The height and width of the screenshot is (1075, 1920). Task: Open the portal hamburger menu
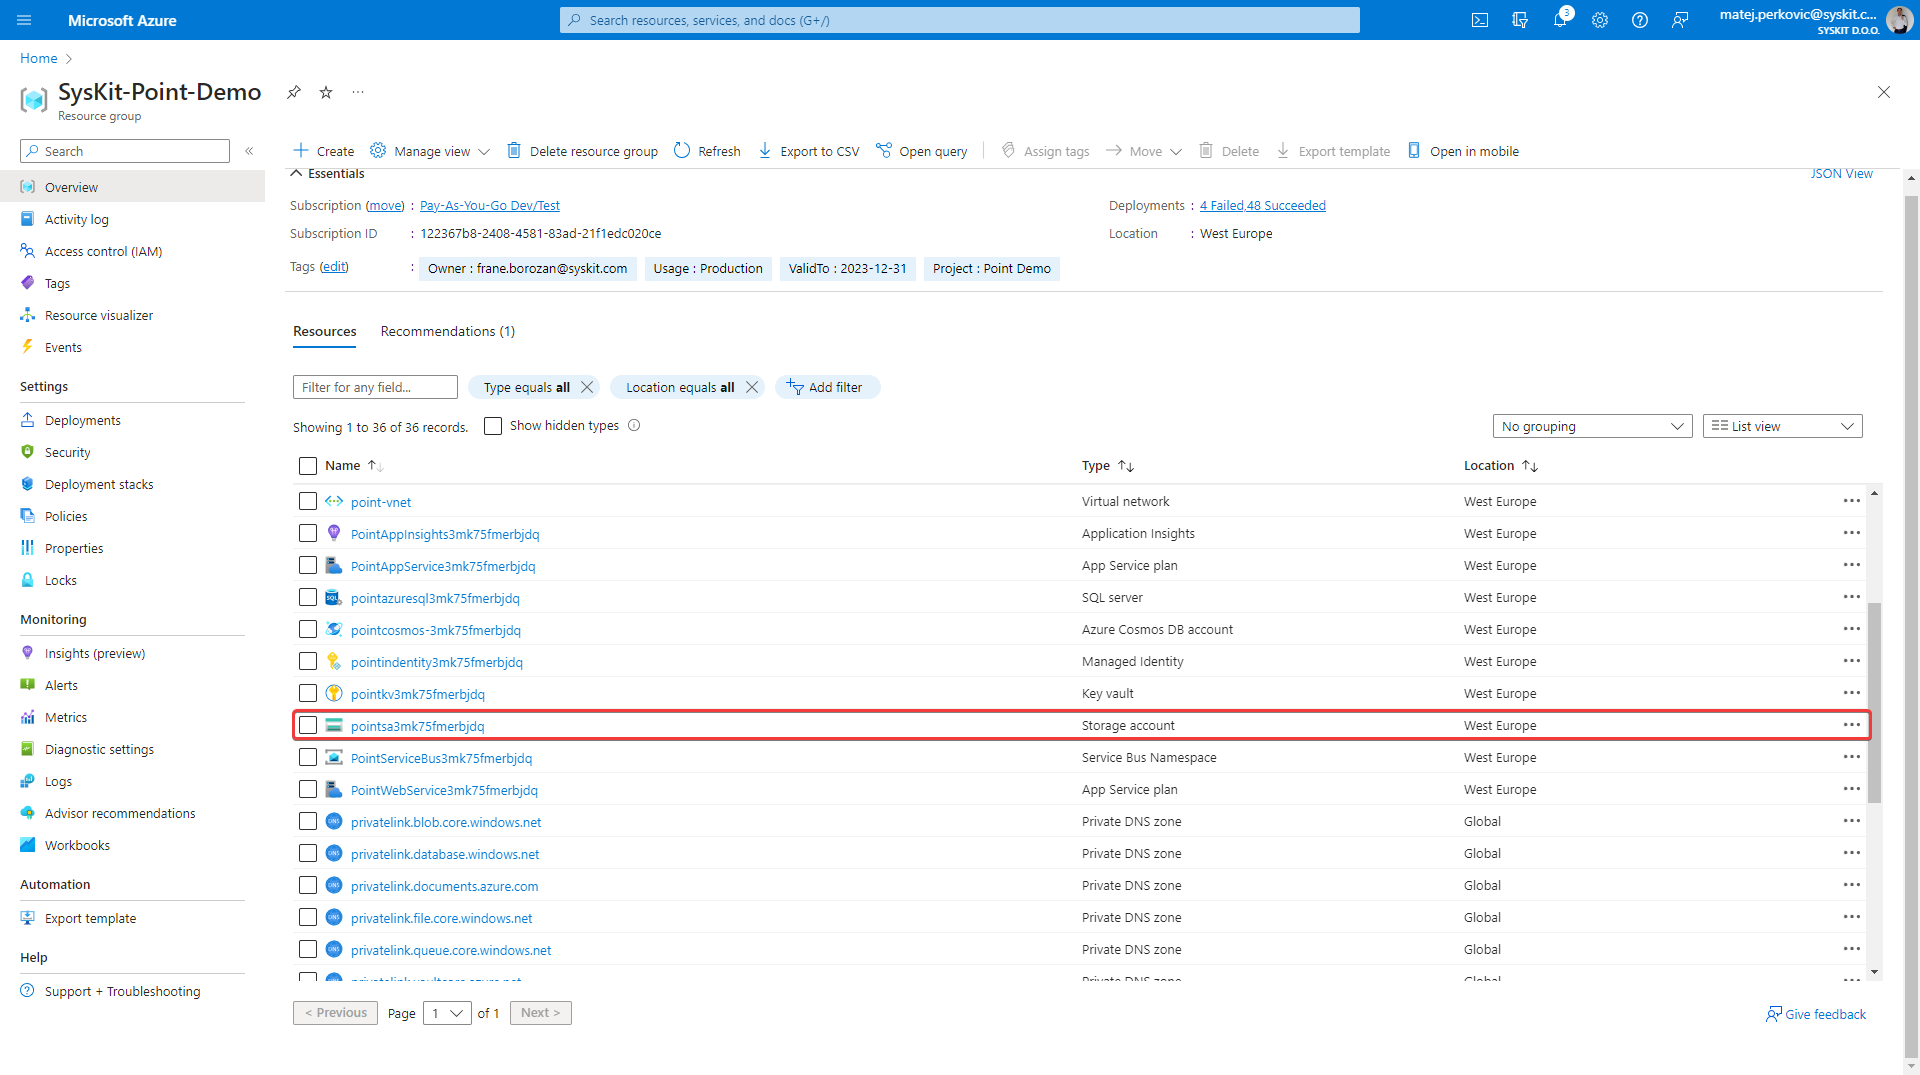coord(25,20)
